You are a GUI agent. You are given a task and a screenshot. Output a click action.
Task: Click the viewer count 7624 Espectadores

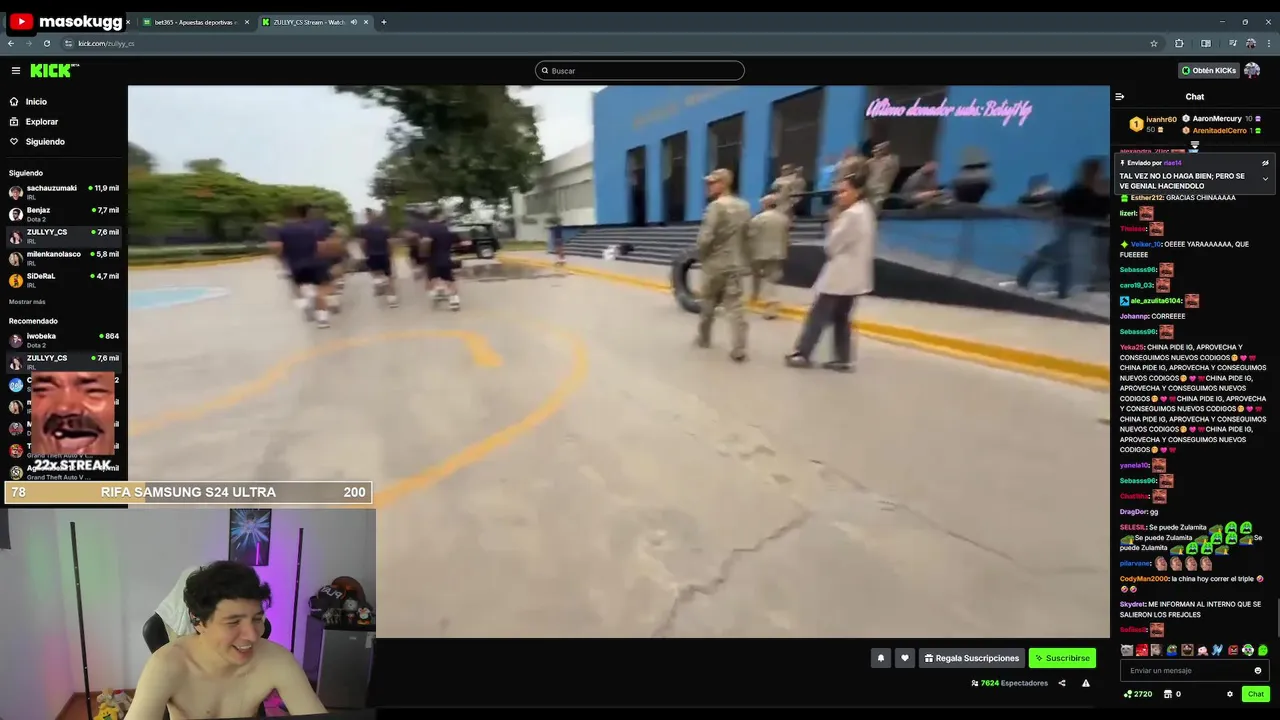pos(1009,683)
